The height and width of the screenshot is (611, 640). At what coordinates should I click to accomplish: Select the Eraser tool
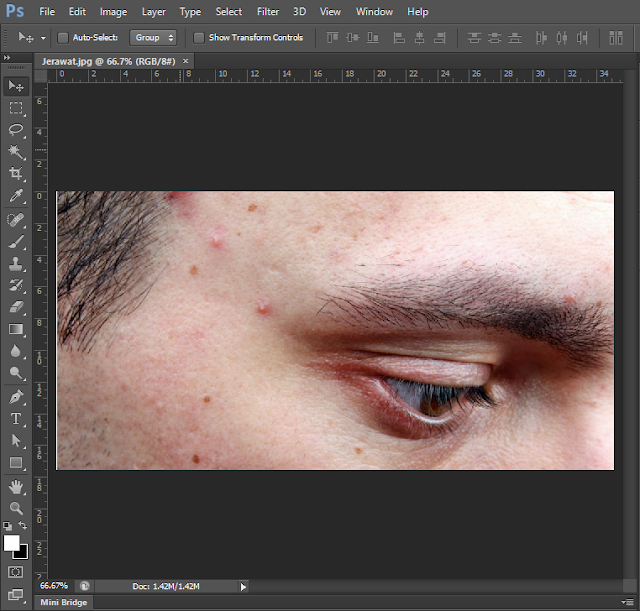tap(16, 307)
